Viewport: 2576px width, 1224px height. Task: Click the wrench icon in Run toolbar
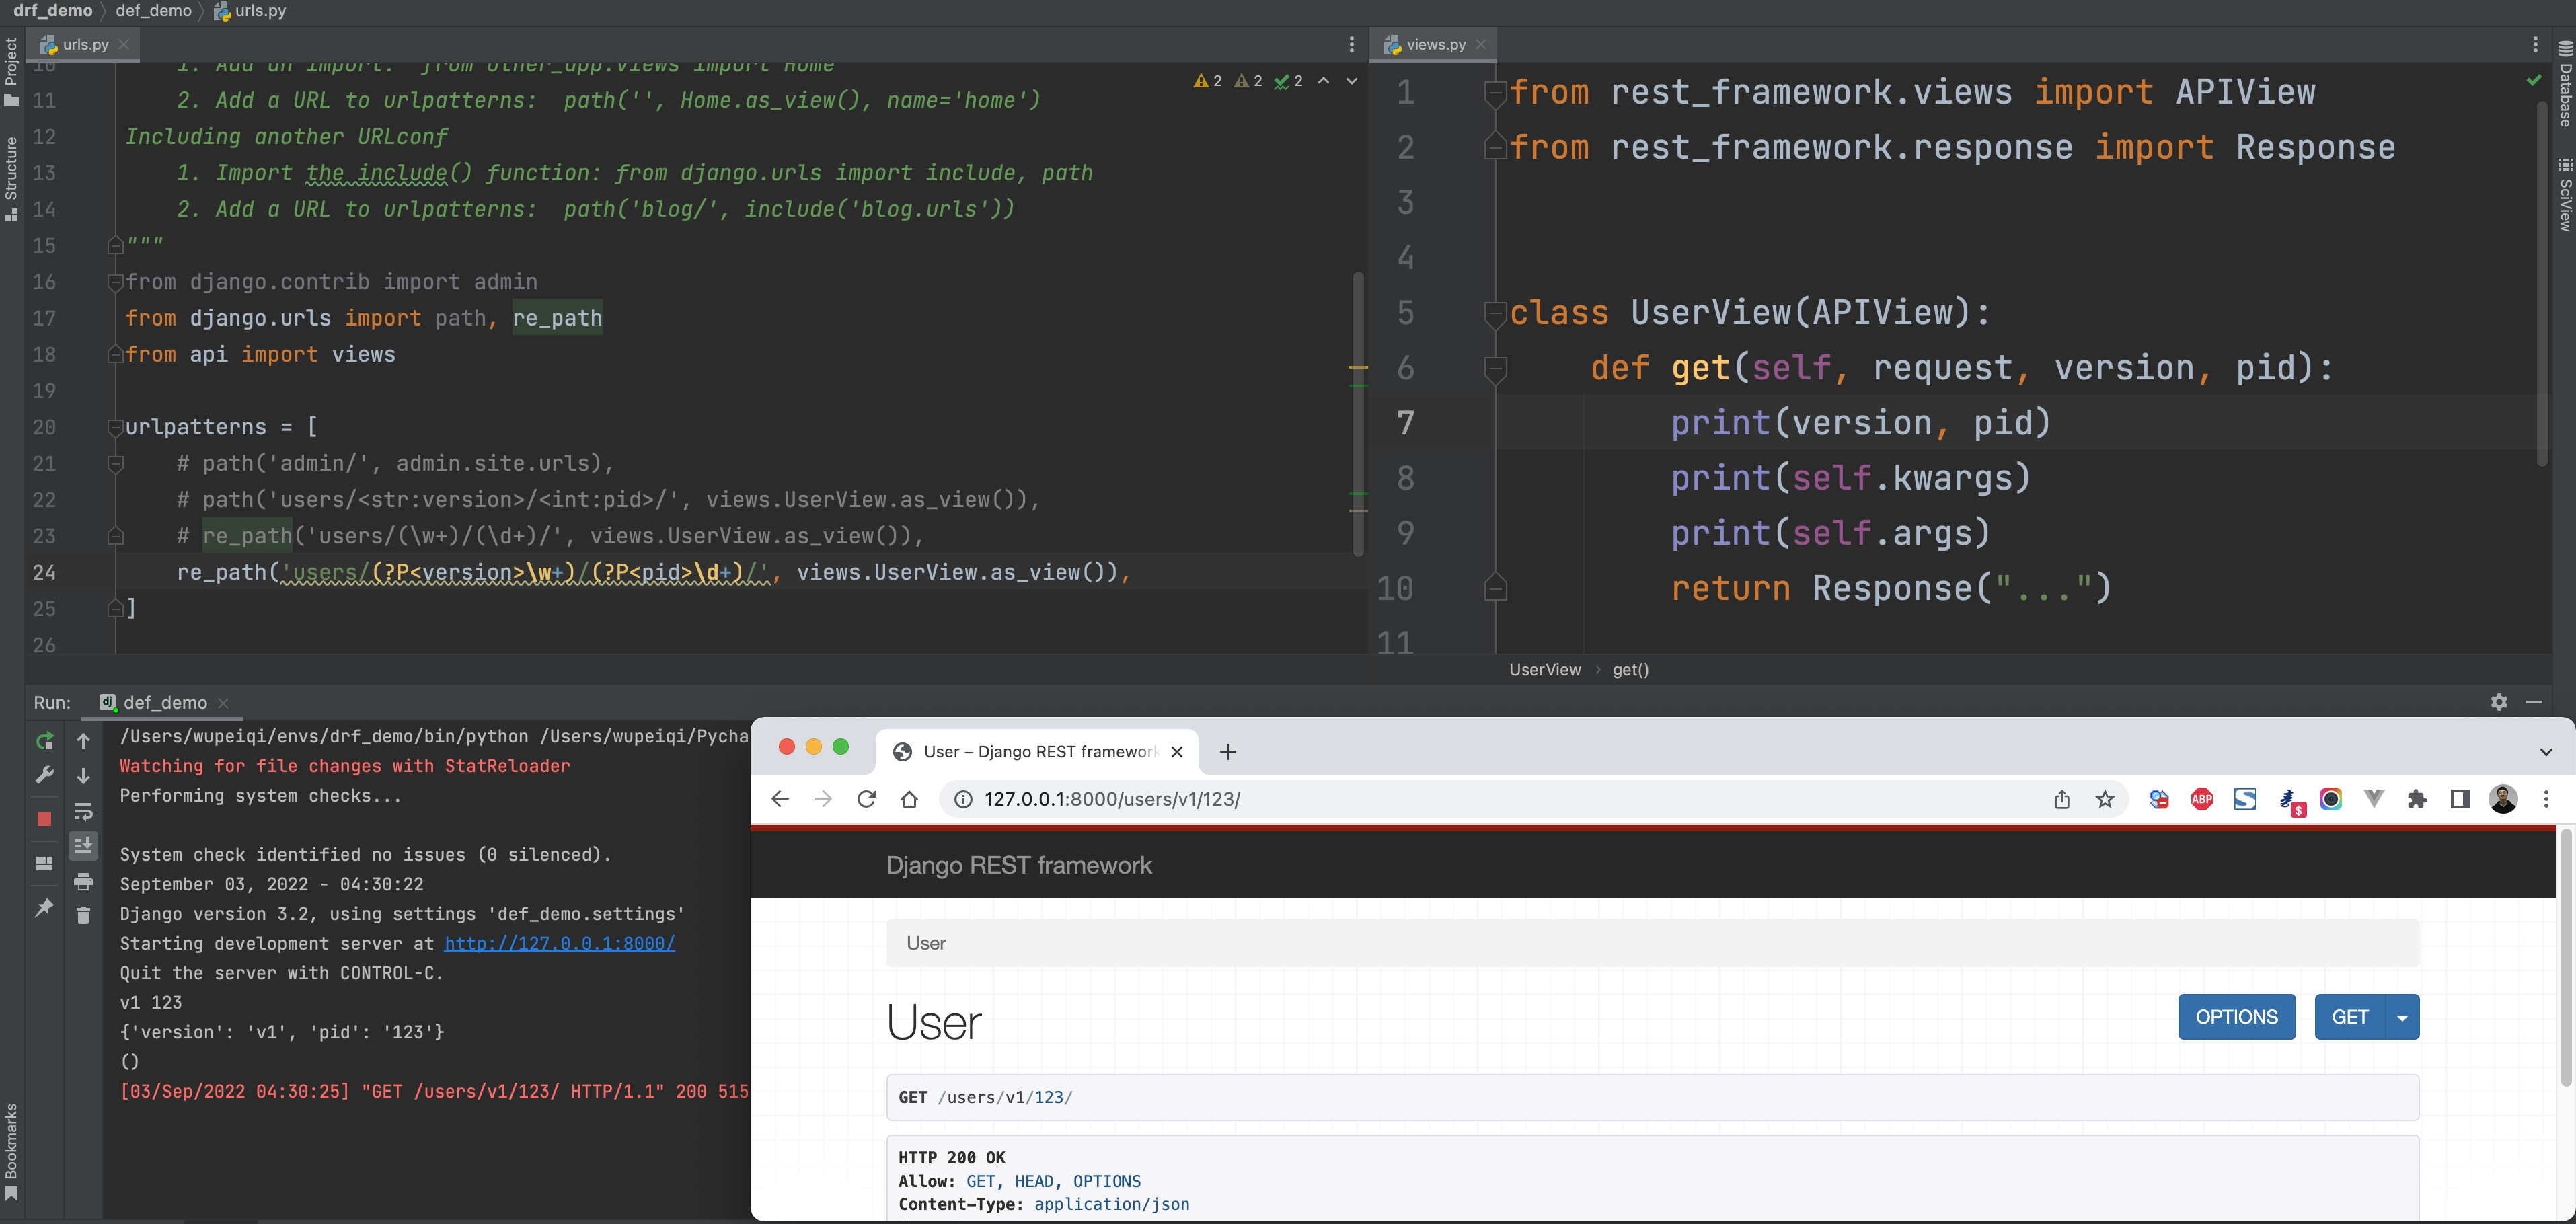click(44, 775)
